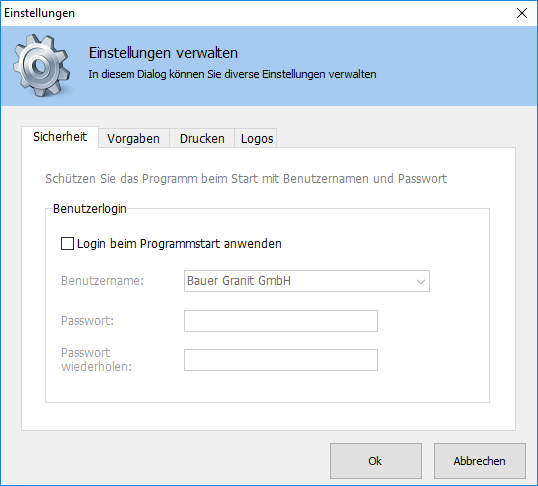The width and height of the screenshot is (538, 486).
Task: Click the Benutzerlogin group box heading
Action: [x=90, y=209]
